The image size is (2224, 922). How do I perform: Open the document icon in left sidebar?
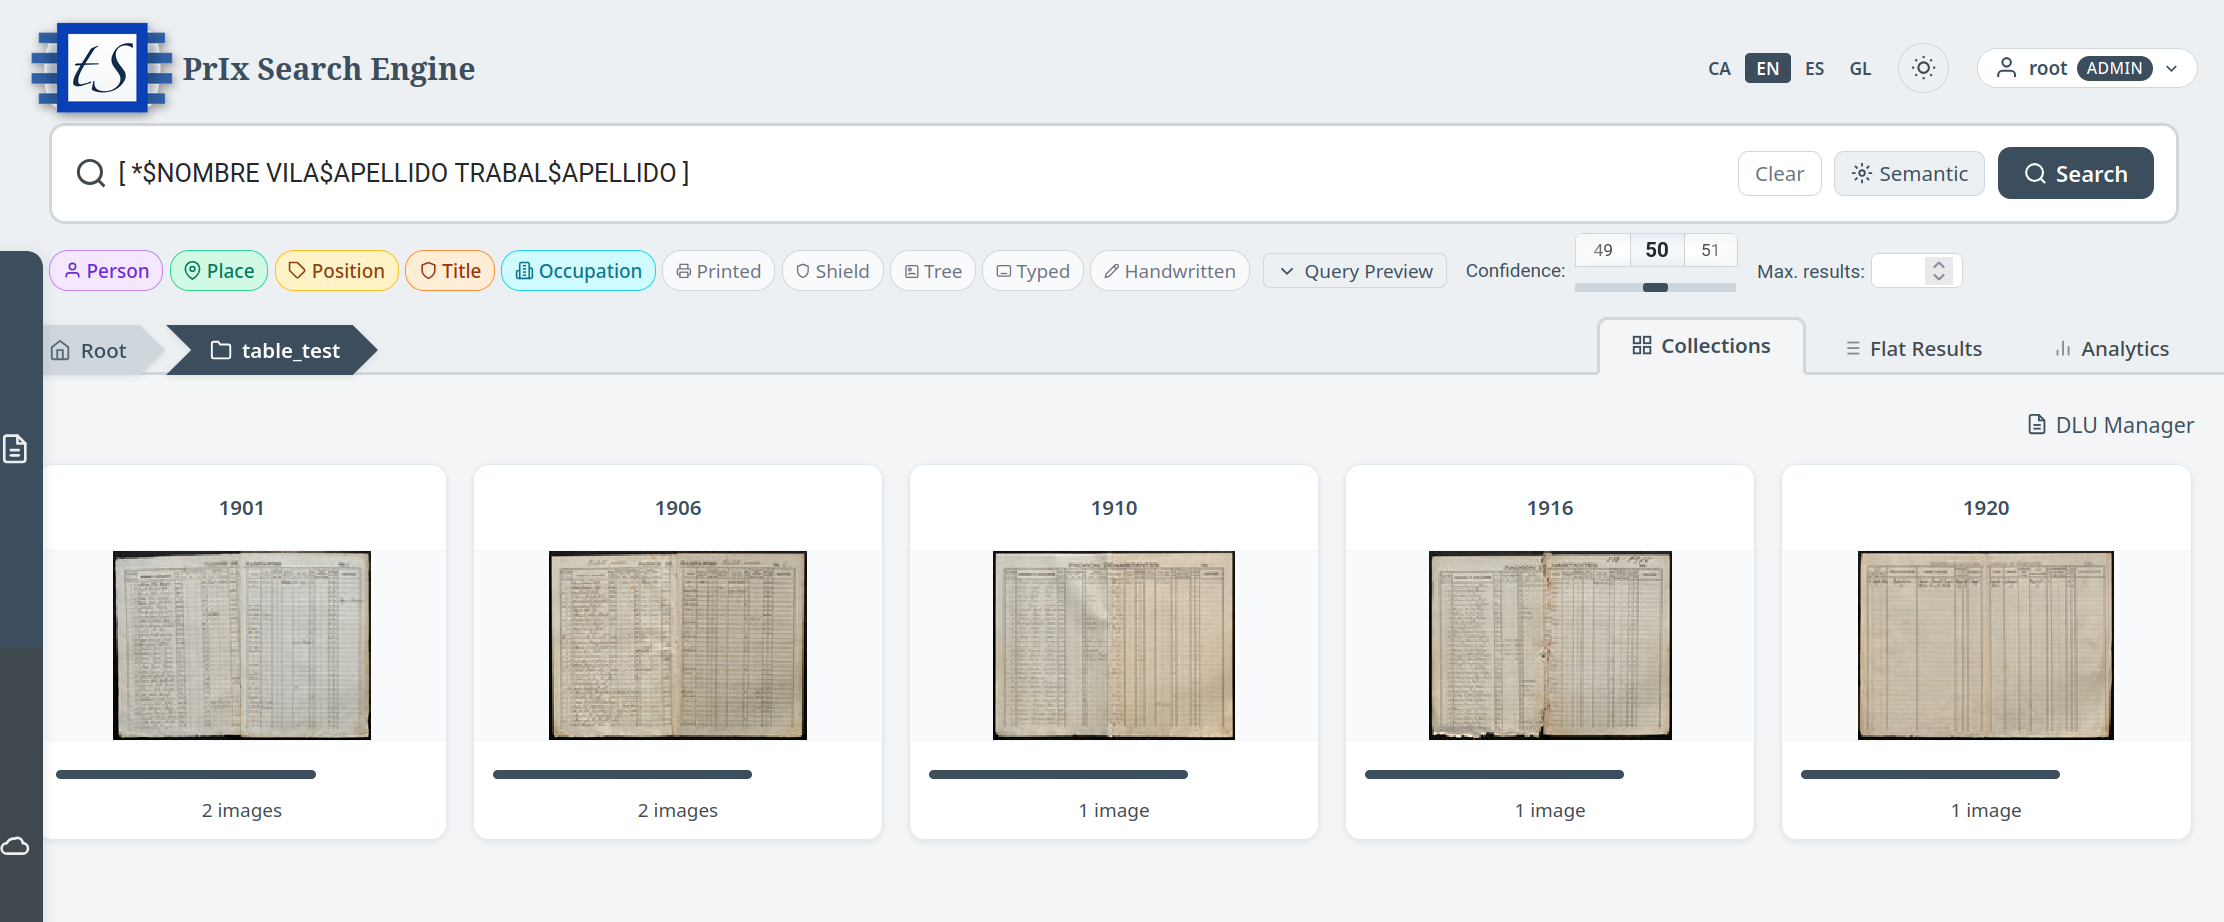click(15, 449)
